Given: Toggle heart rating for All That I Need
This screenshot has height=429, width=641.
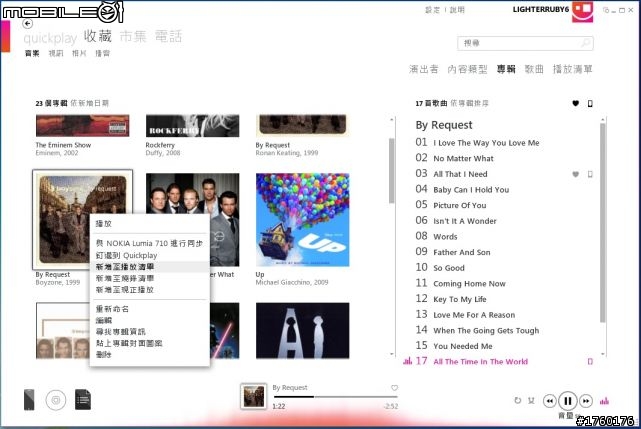Looking at the screenshot, I should click(576, 174).
